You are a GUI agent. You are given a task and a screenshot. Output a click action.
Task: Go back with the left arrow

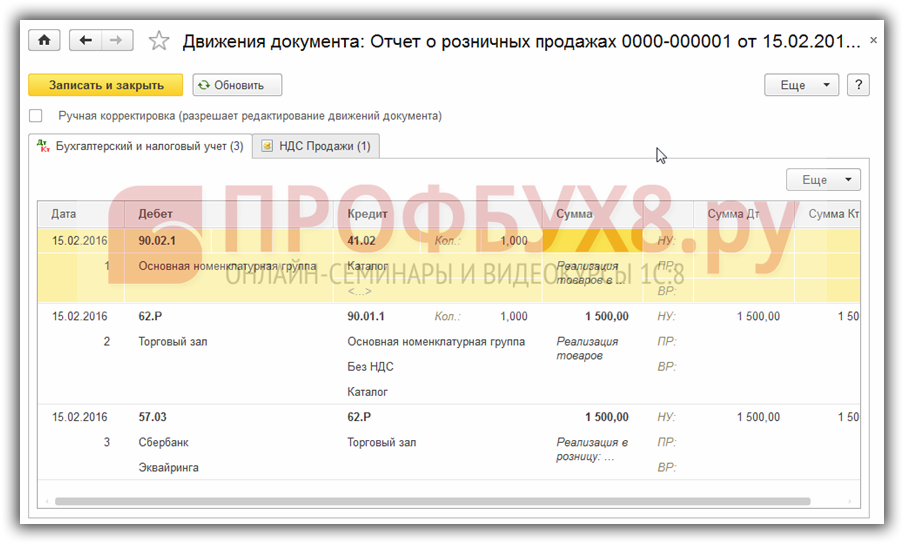85,40
